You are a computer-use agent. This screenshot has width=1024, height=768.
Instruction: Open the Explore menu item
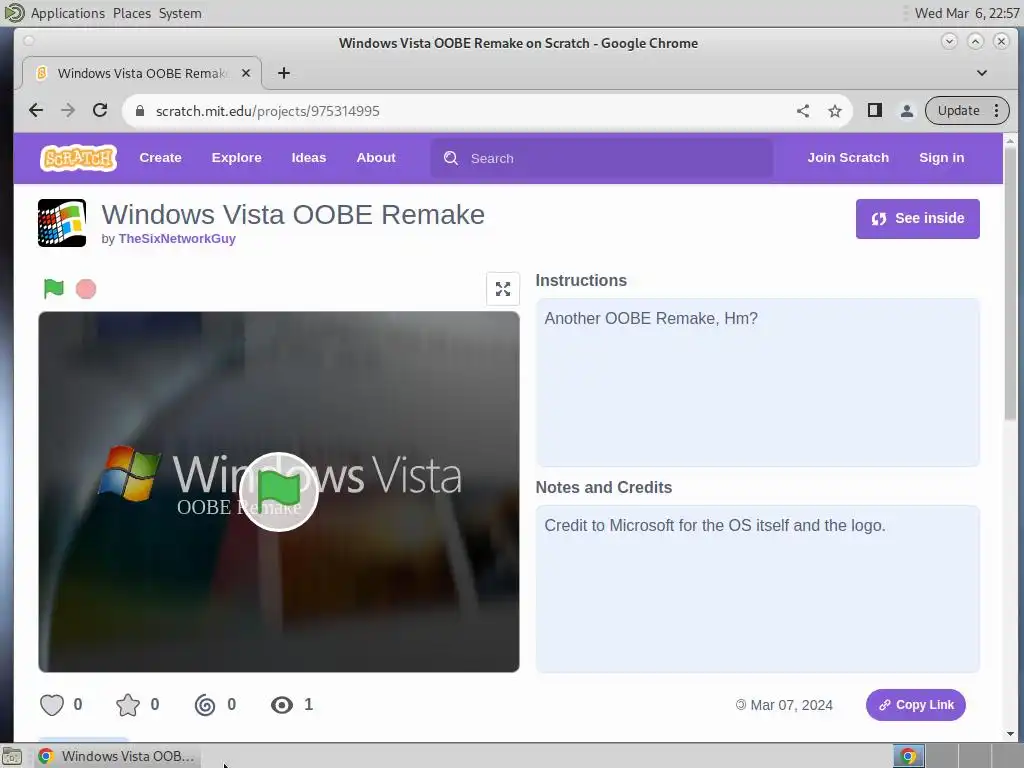pyautogui.click(x=236, y=157)
